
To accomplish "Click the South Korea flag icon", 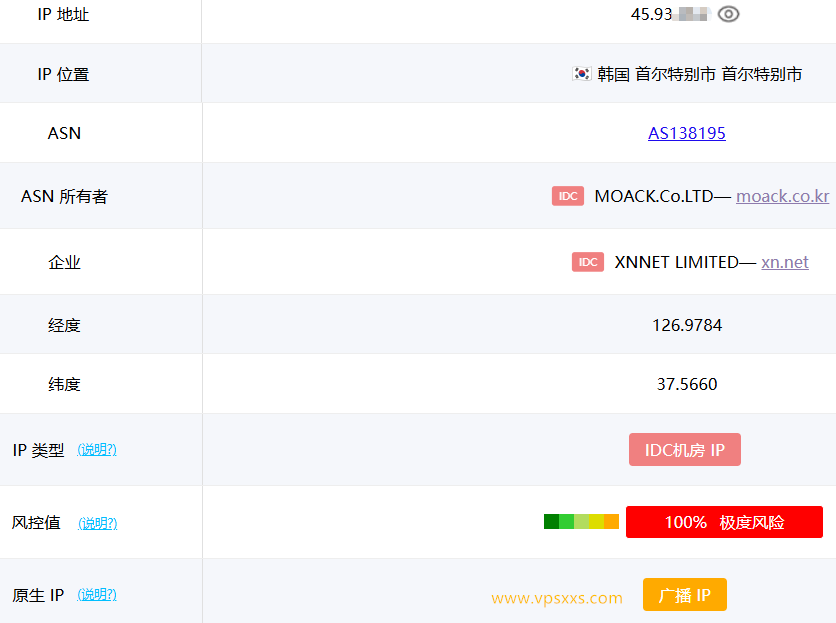I will 580,73.
